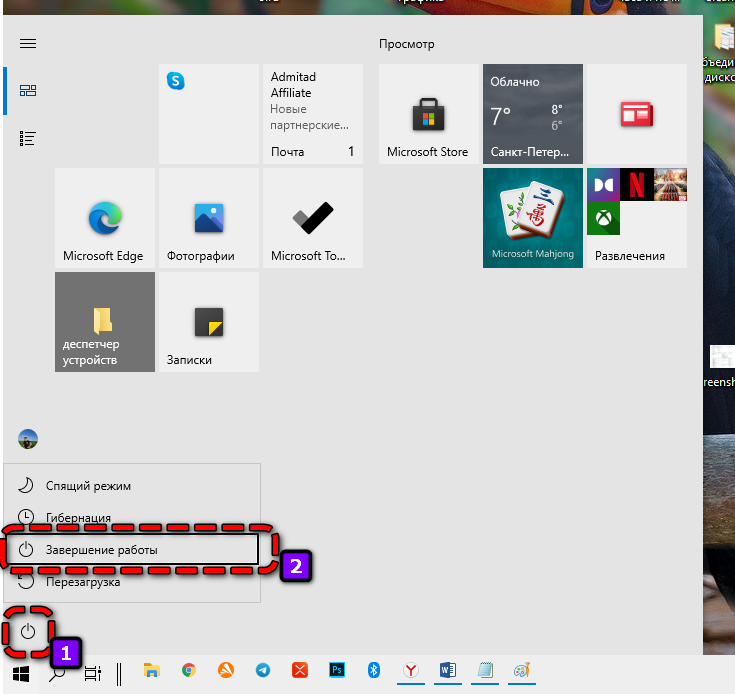The image size is (735, 694).
Task: Open the диспетчер устройств tile
Action: [105, 322]
